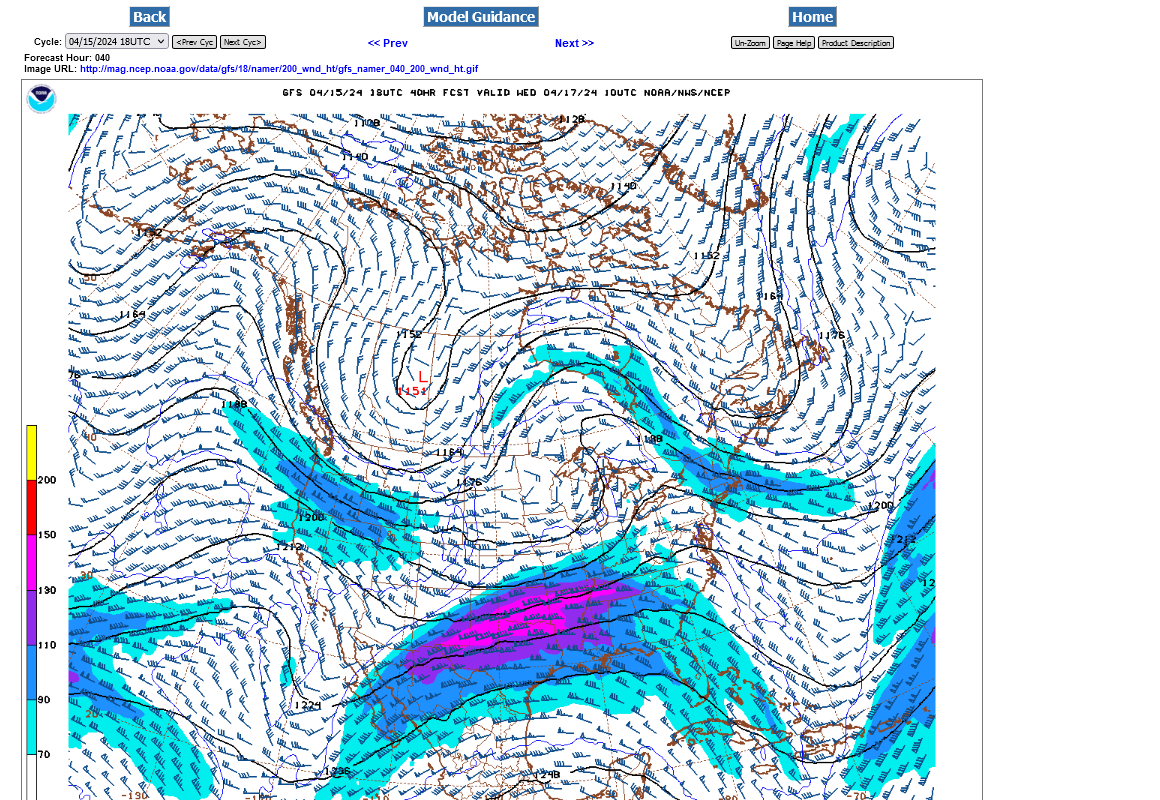Click the blue legend swatch above 90
The image size is (1160, 800).
pyautogui.click(x=31, y=672)
